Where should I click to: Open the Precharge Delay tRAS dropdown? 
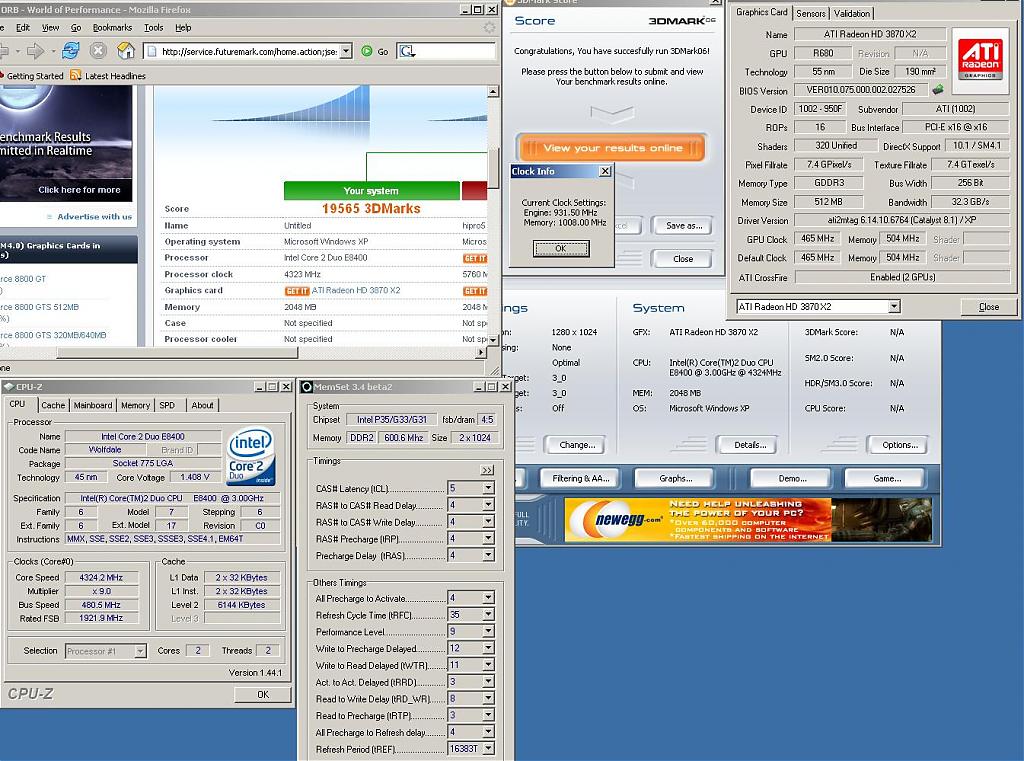tap(488, 555)
